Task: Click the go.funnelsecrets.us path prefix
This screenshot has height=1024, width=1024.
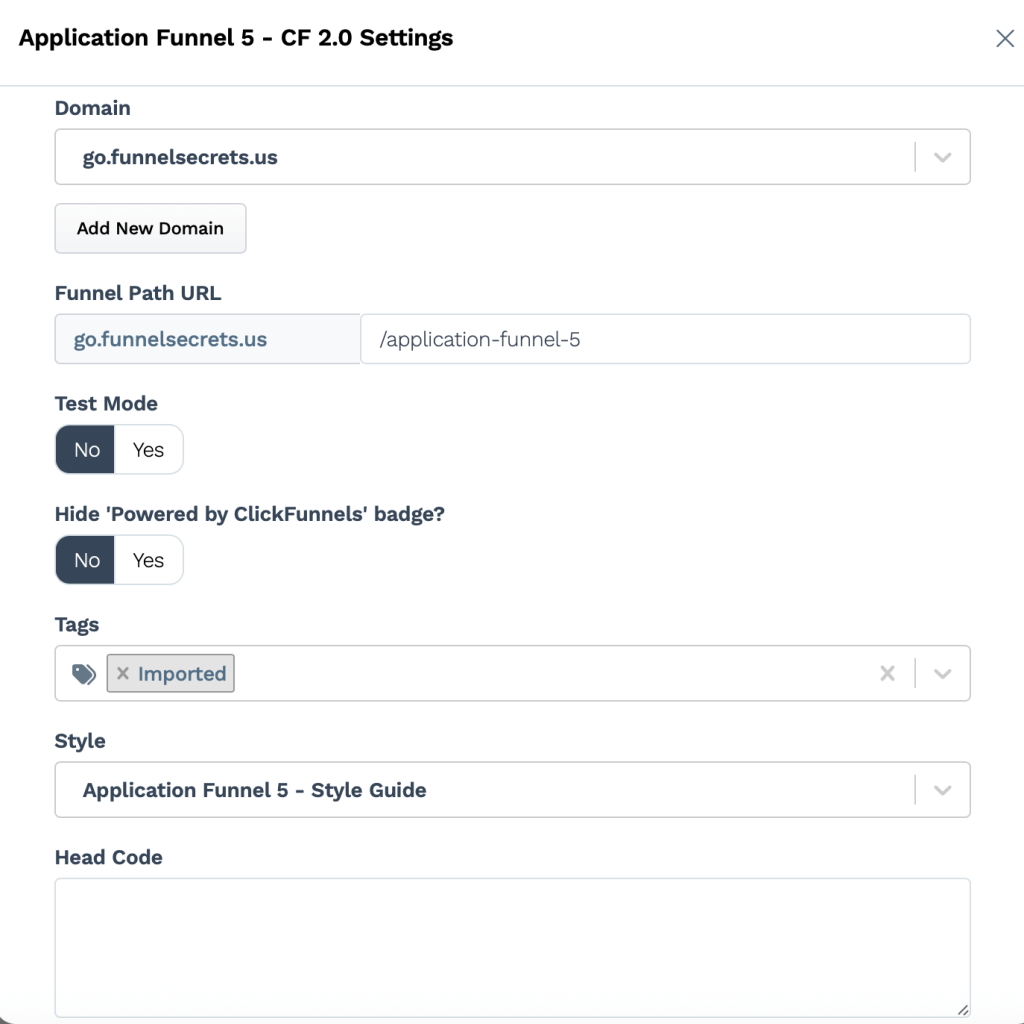Action: pos(208,339)
